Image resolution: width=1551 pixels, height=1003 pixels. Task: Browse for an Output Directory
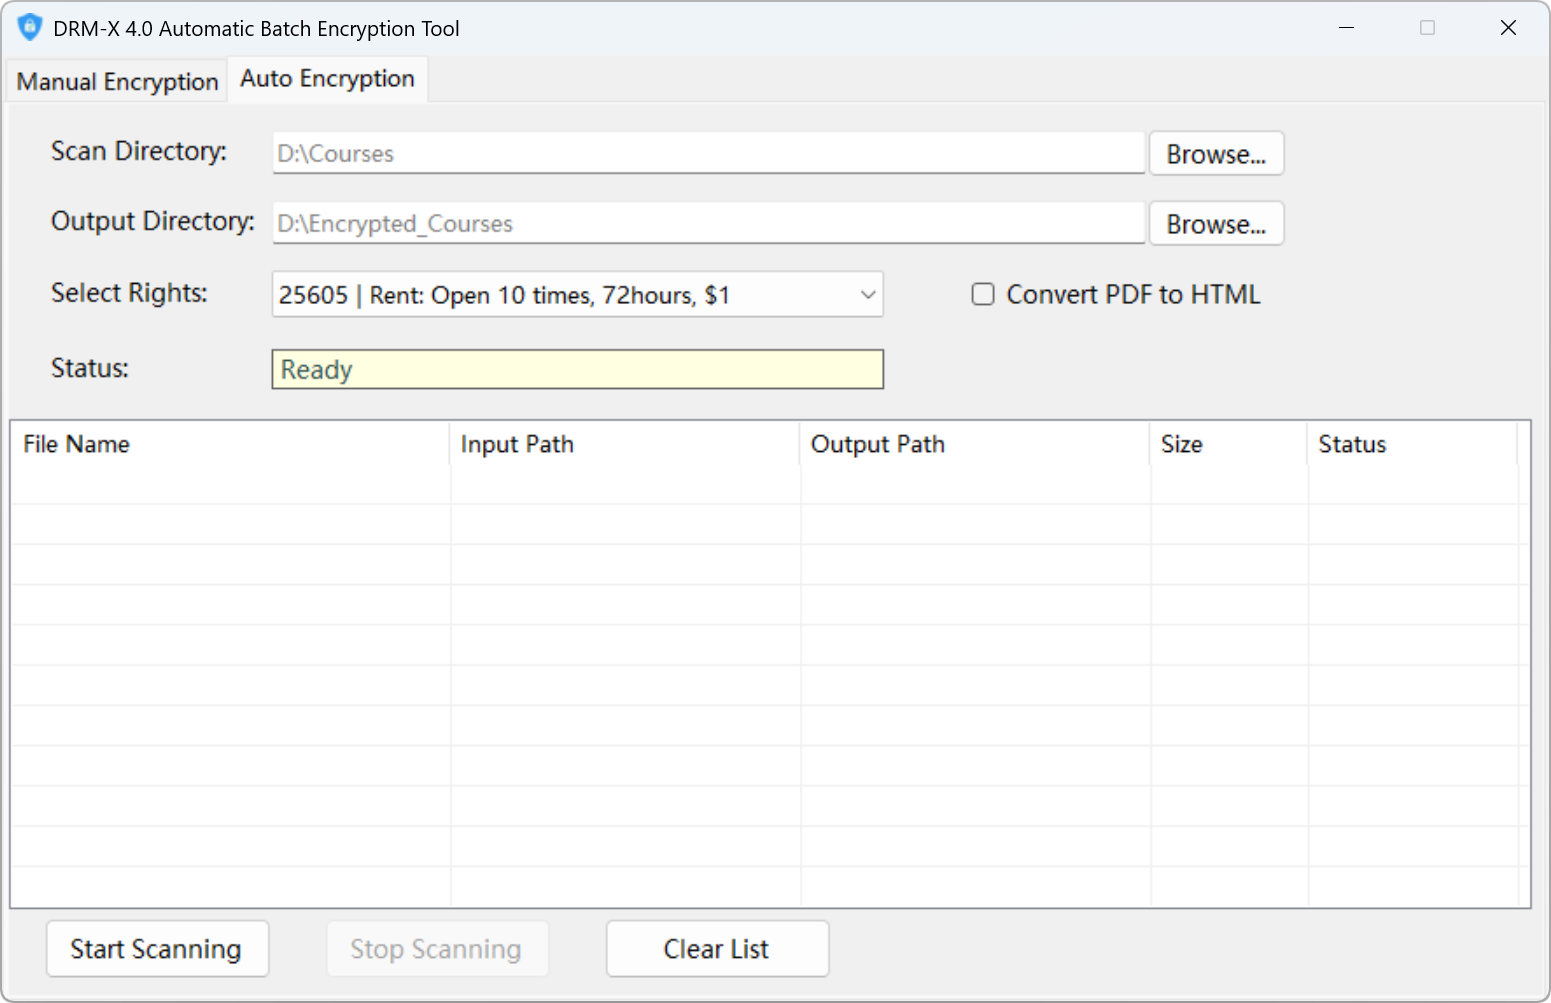(1216, 223)
